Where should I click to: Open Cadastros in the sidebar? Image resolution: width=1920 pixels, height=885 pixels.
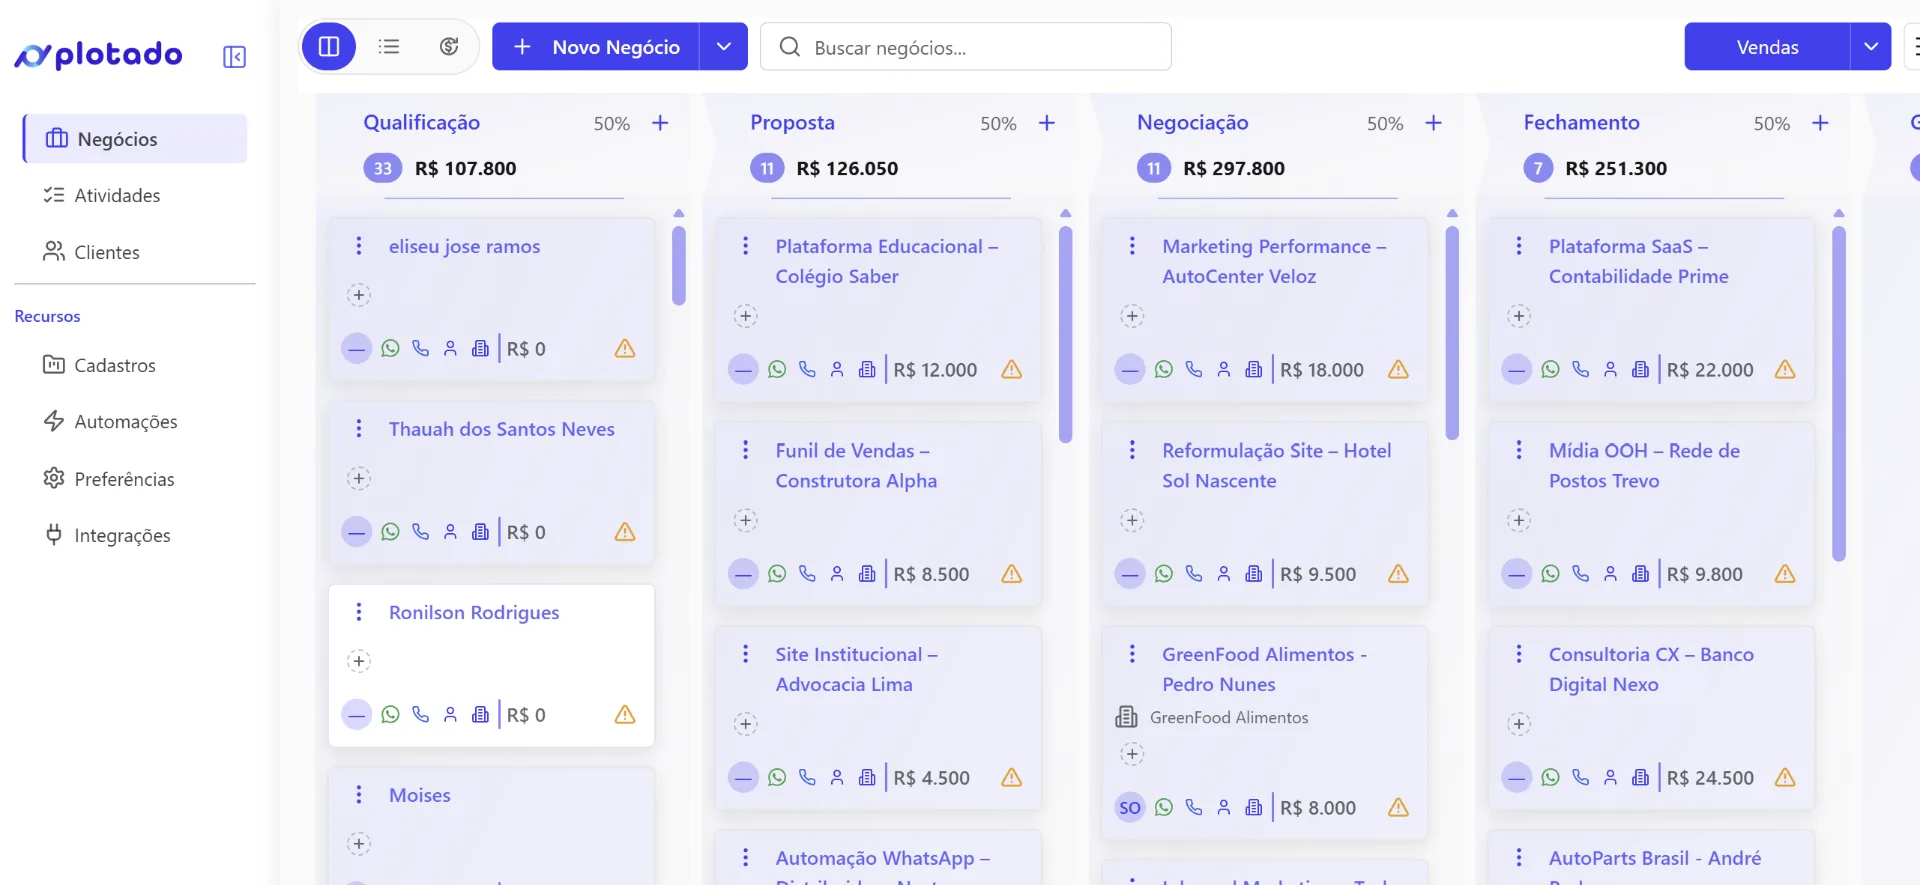100,365
